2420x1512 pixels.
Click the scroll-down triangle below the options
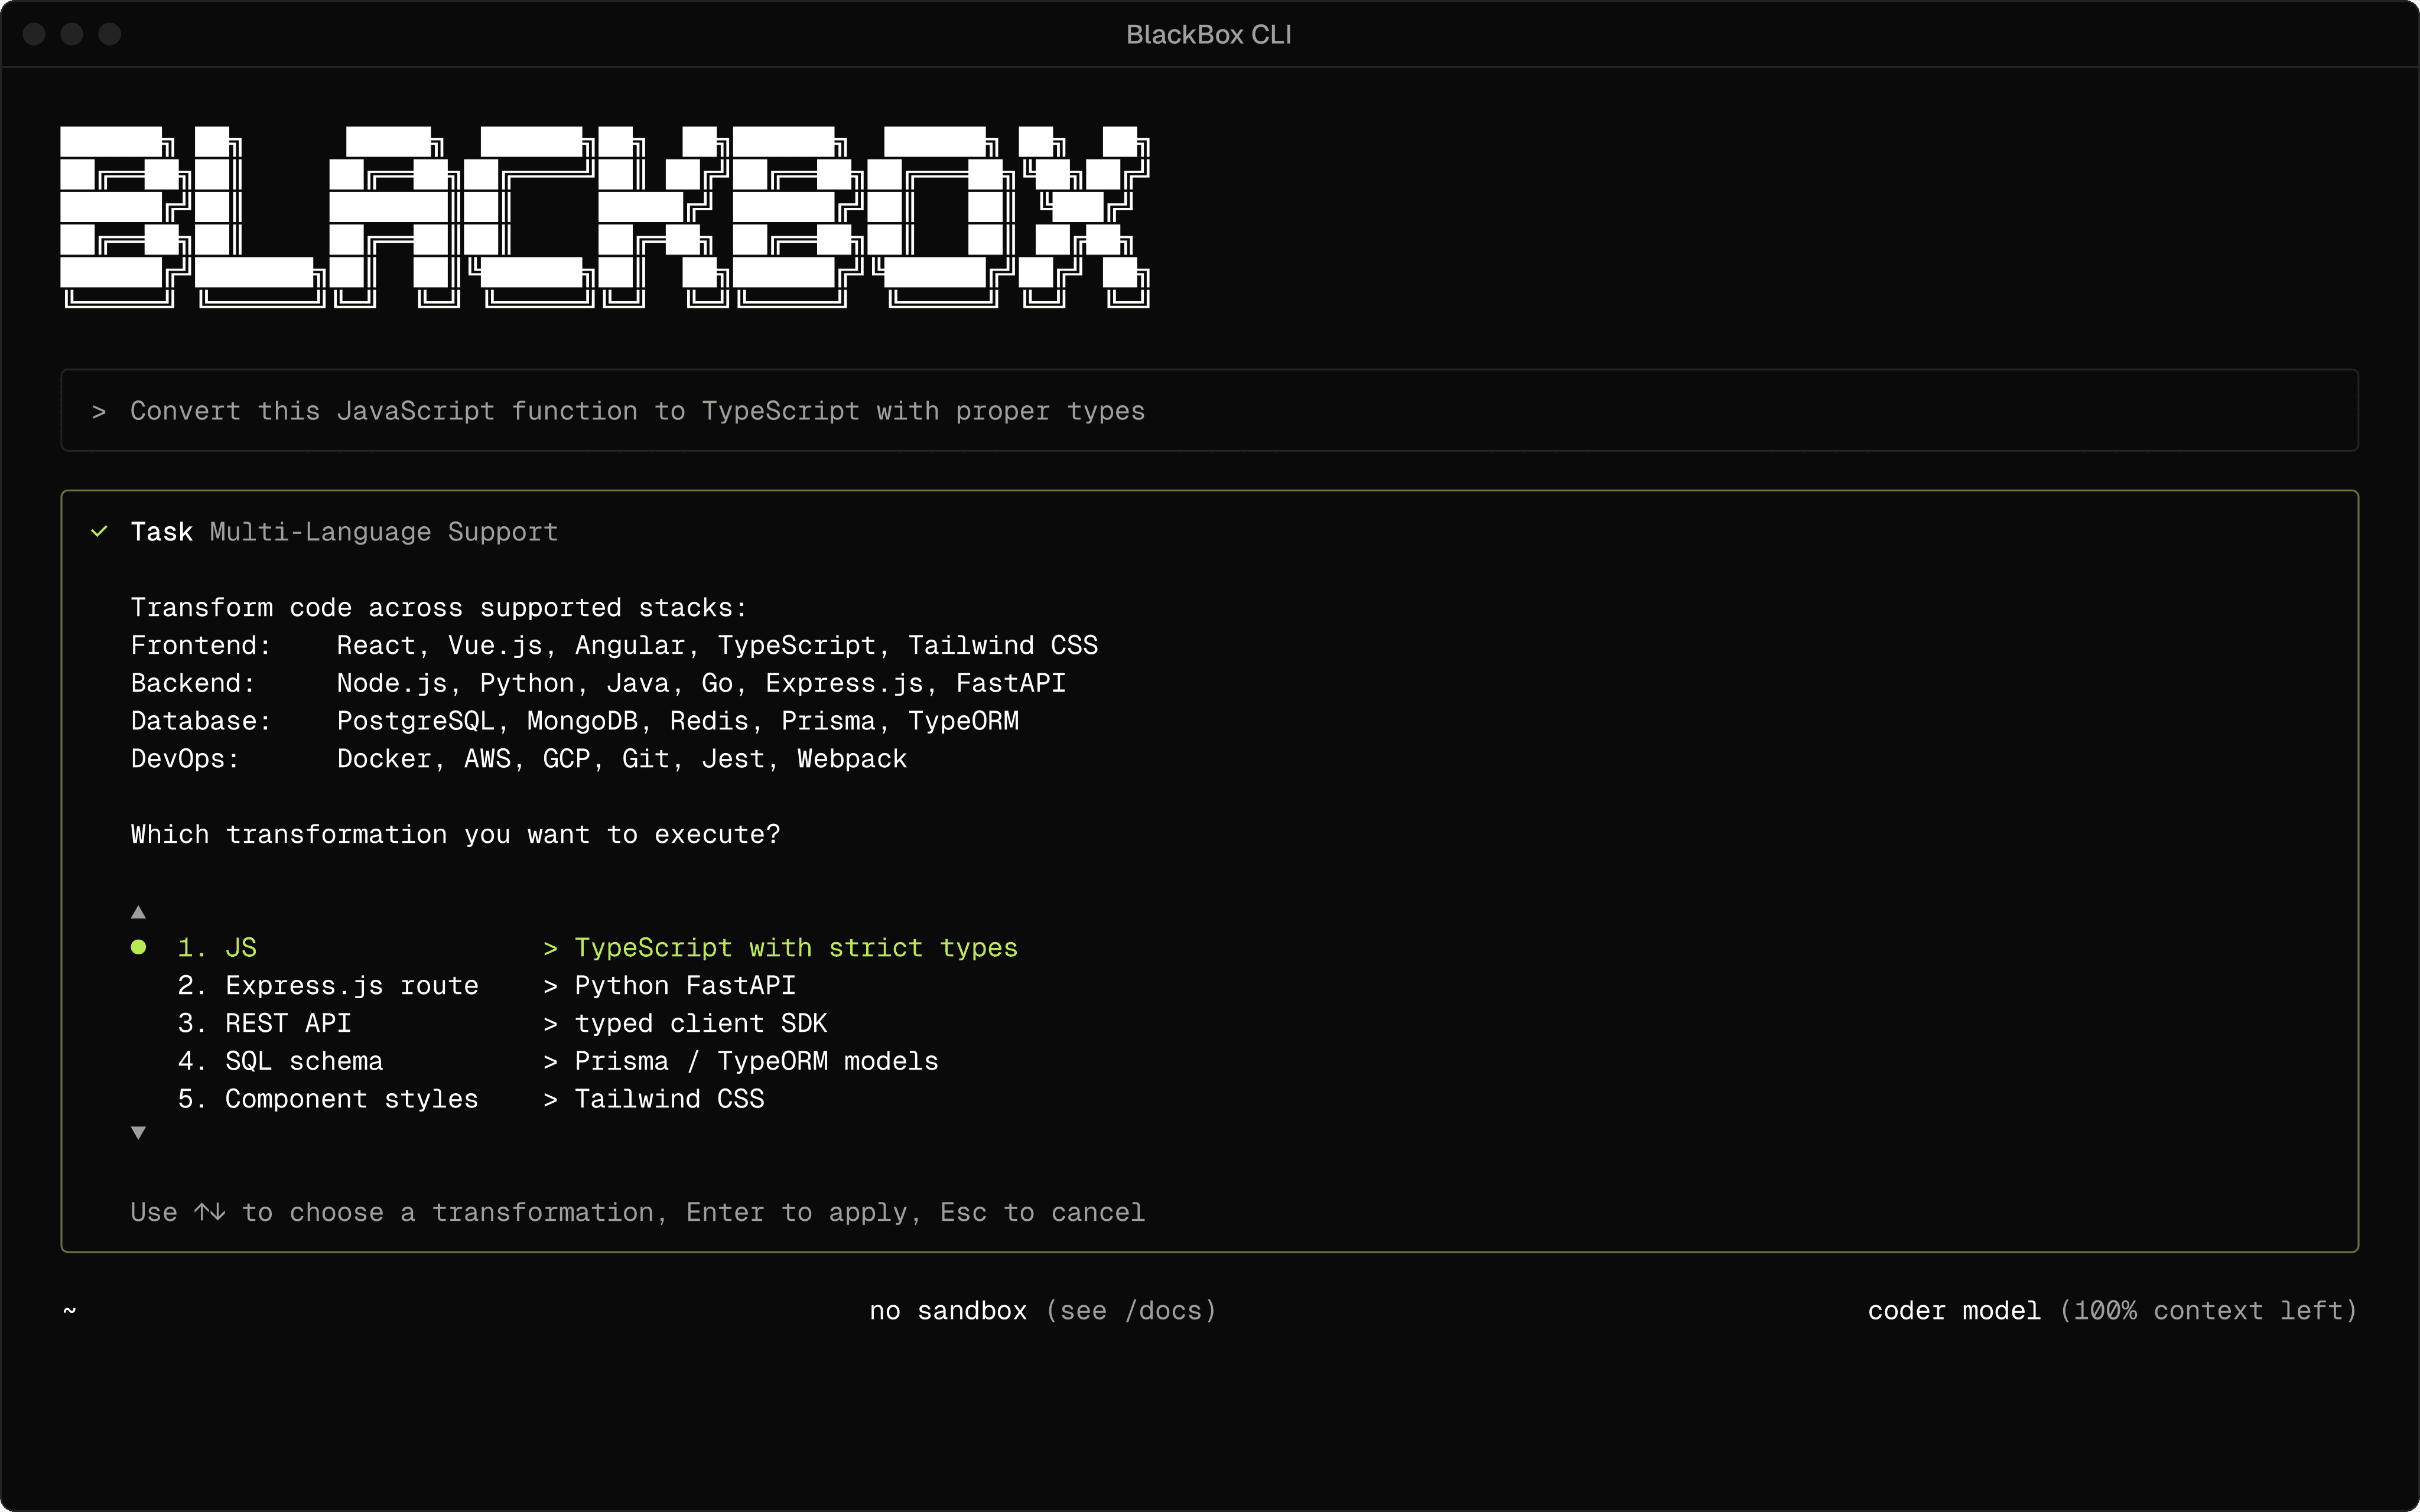[139, 1132]
